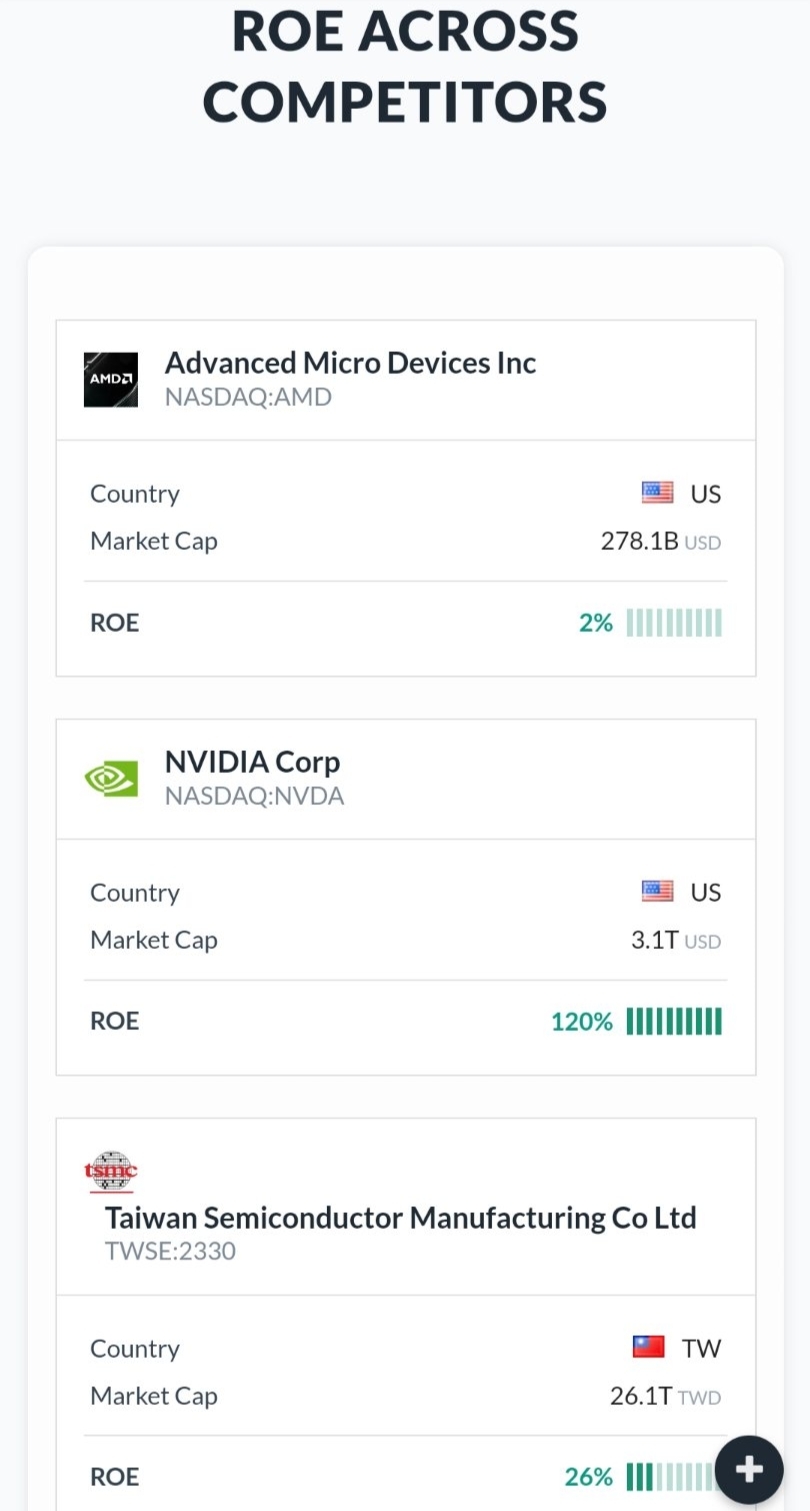
Task: Click TSMC's ROE bar indicator
Action: (x=666, y=1476)
